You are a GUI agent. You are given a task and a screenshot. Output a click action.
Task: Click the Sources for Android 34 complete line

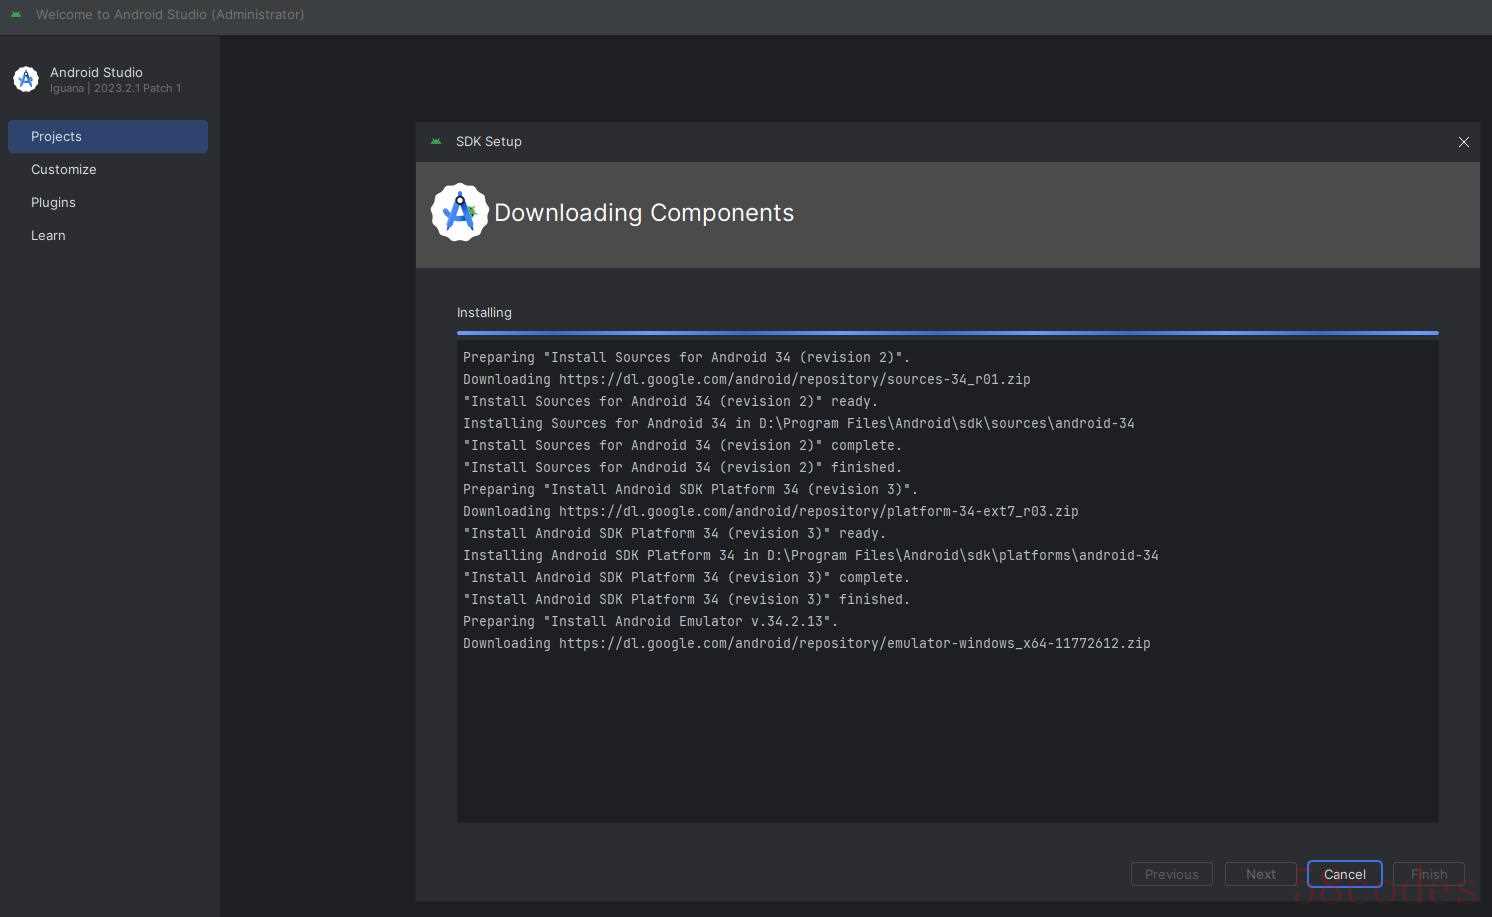(x=682, y=445)
